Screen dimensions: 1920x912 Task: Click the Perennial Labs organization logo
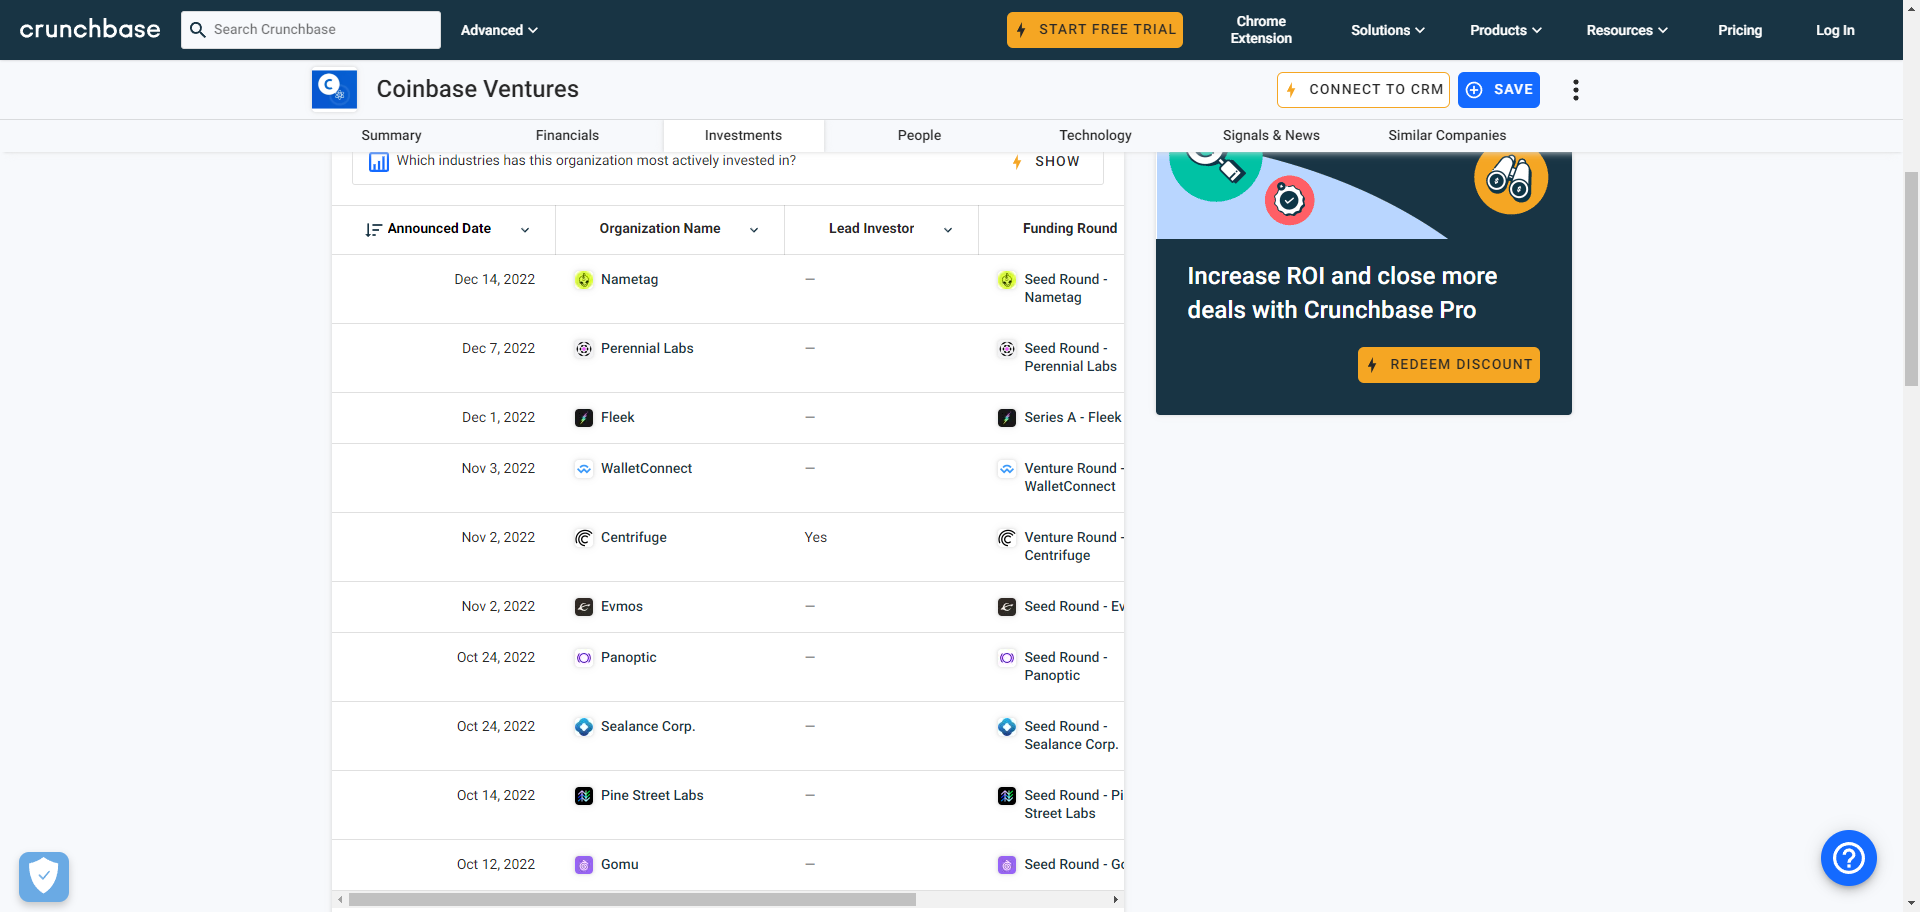pyautogui.click(x=584, y=349)
